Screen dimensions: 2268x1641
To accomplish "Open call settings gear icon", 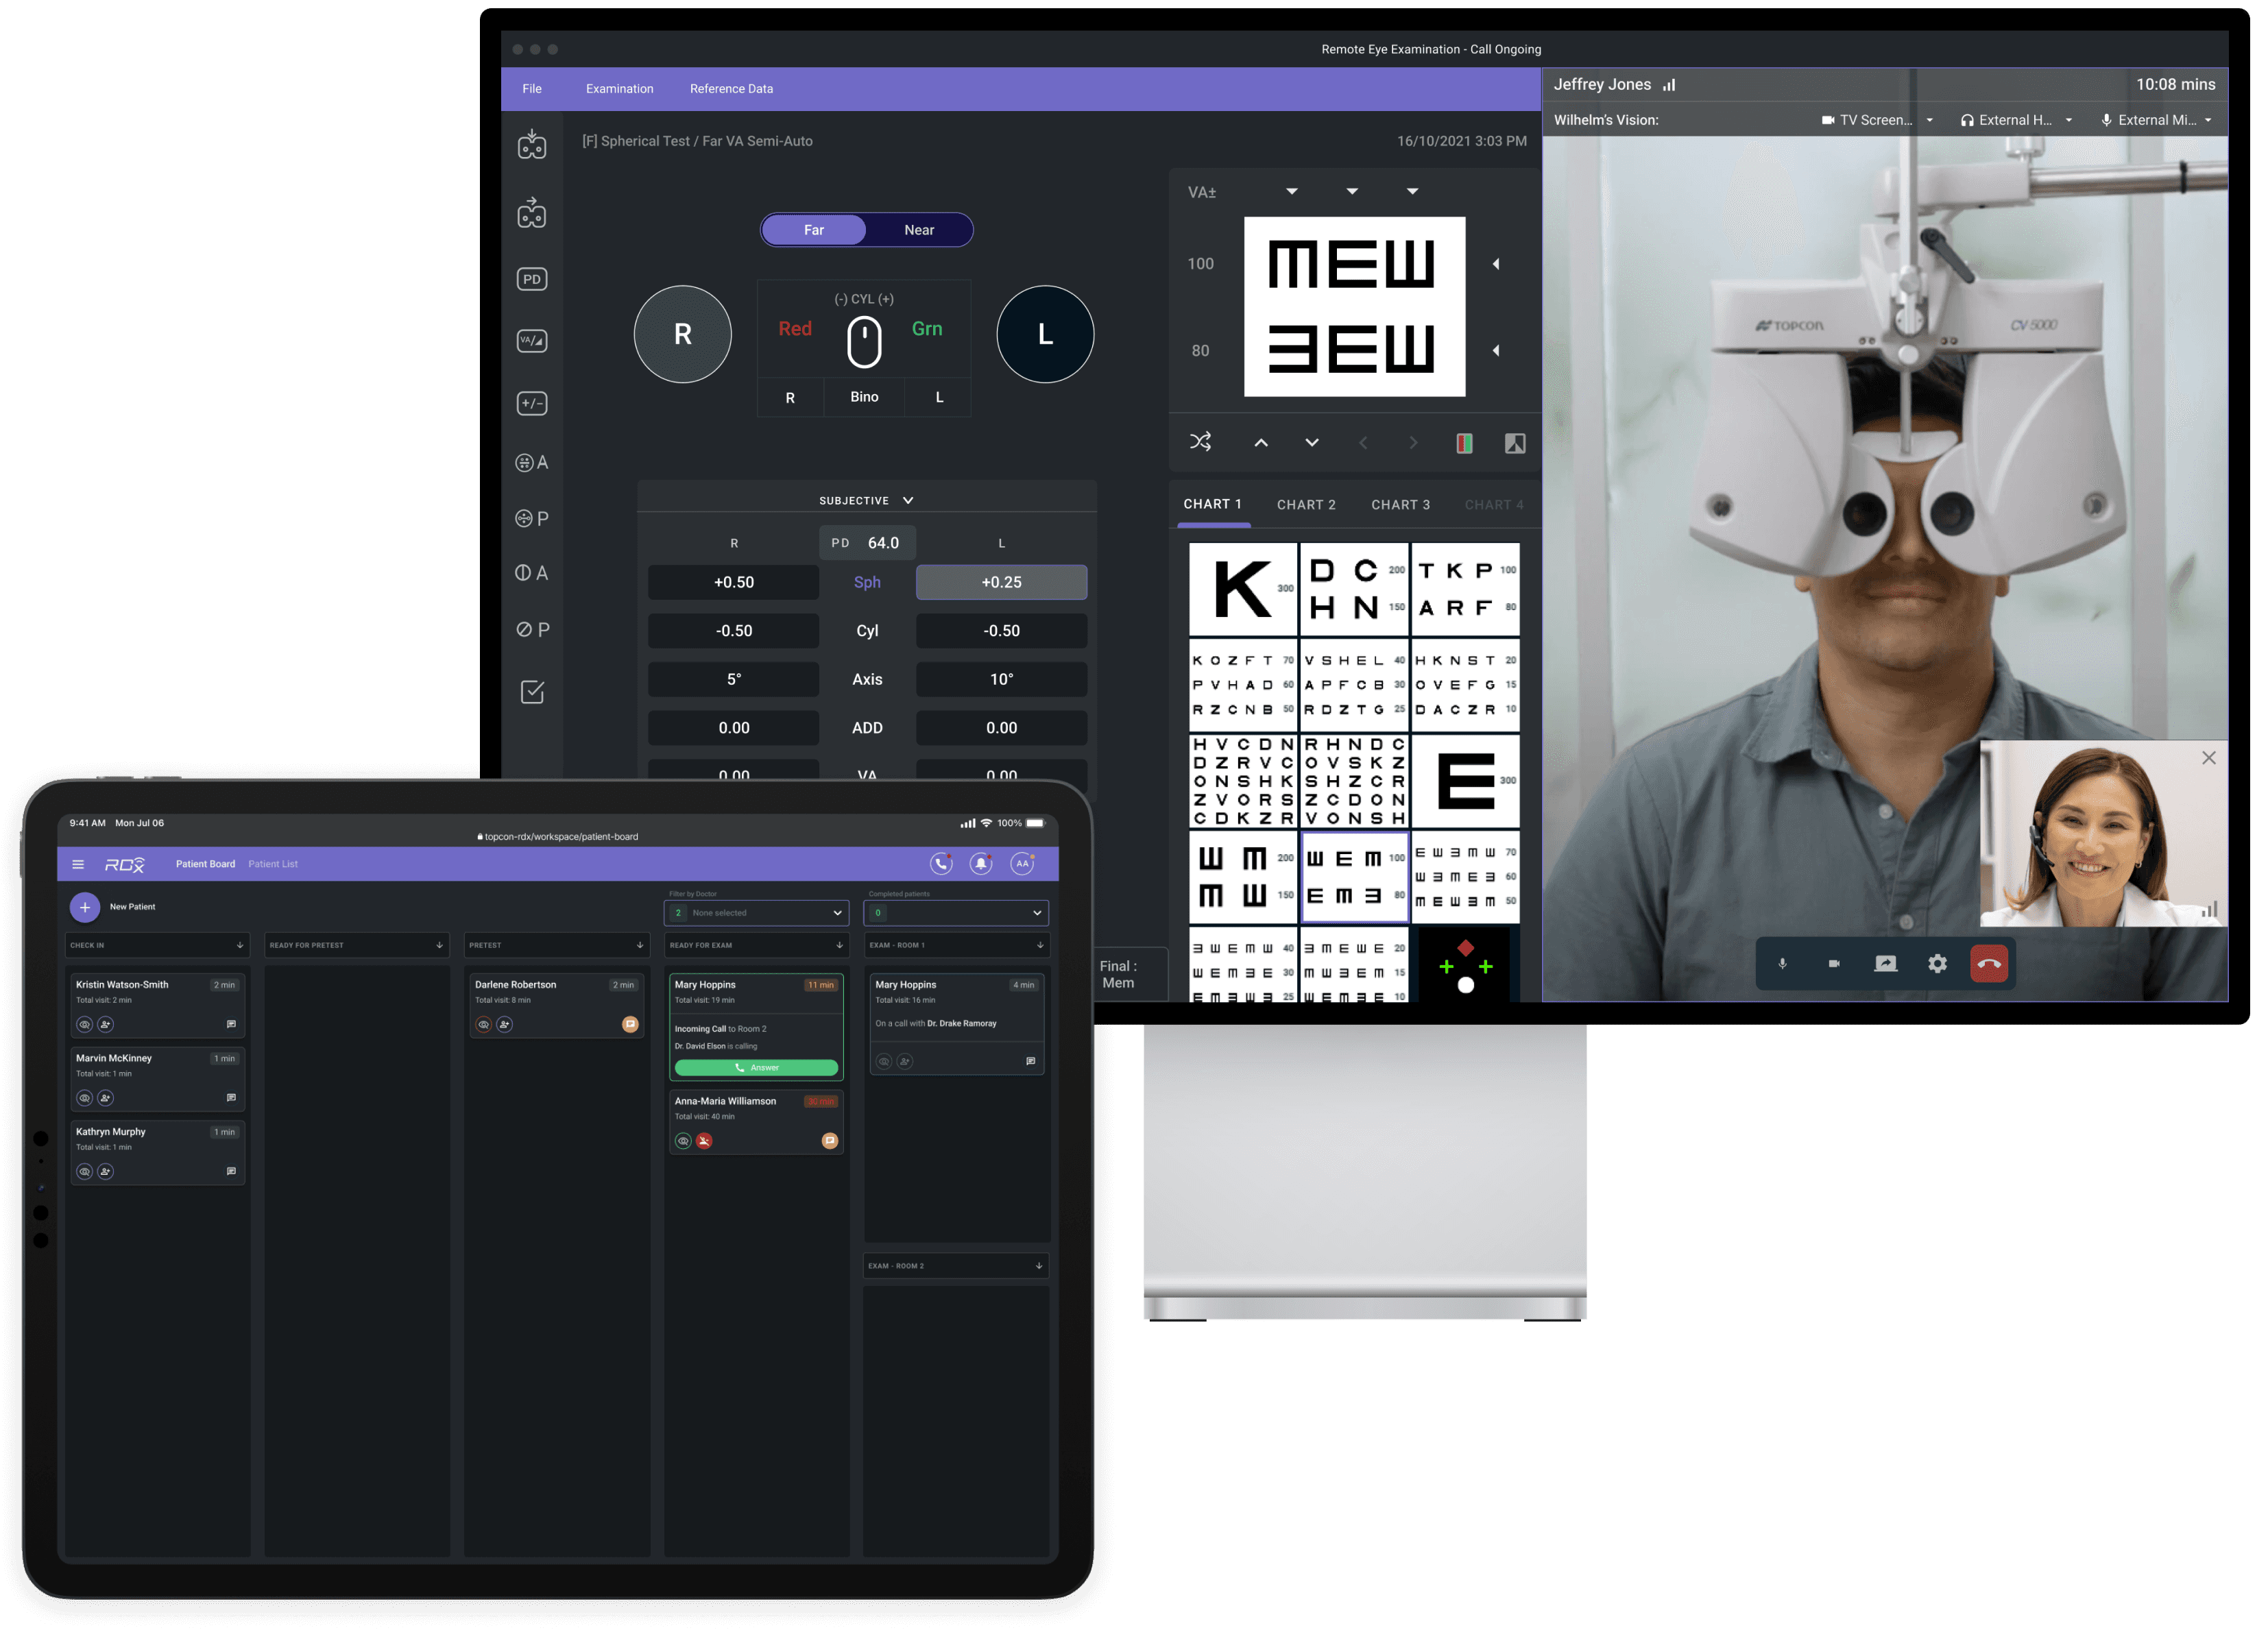I will click(1937, 963).
